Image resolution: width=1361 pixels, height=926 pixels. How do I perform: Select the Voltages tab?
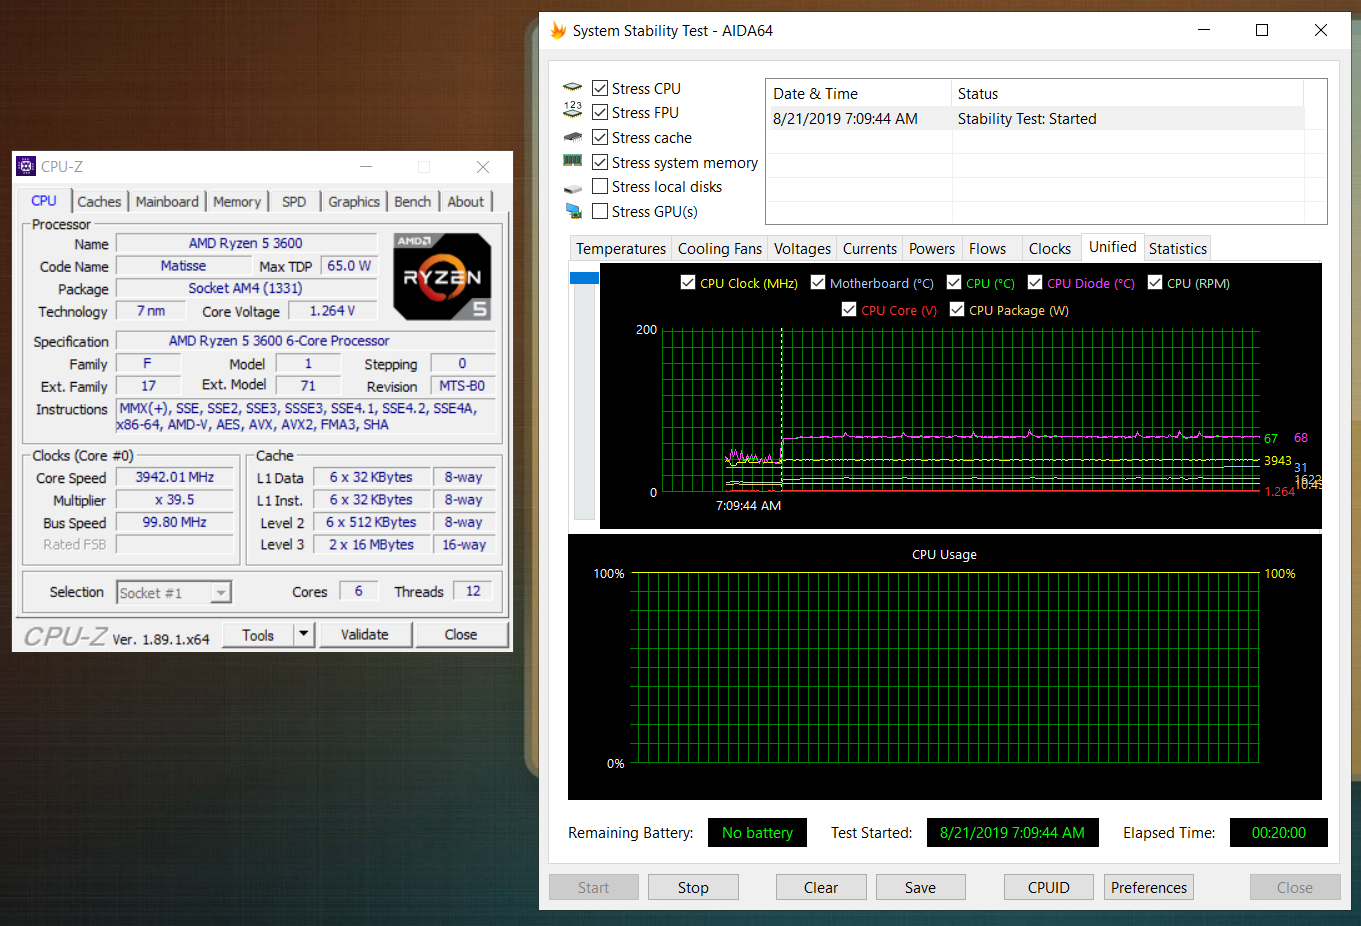click(x=802, y=249)
